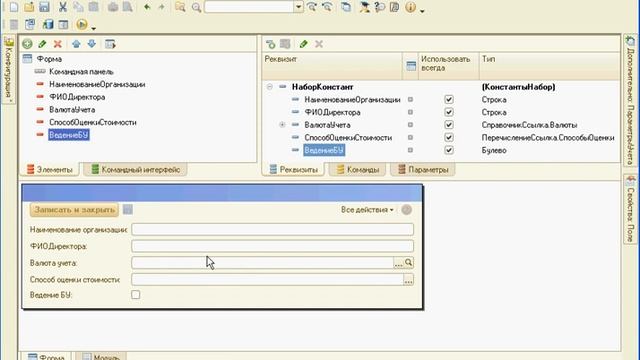Click the Paste clipboard icon
Screen dimensions: 640x360
[x=93, y=7]
